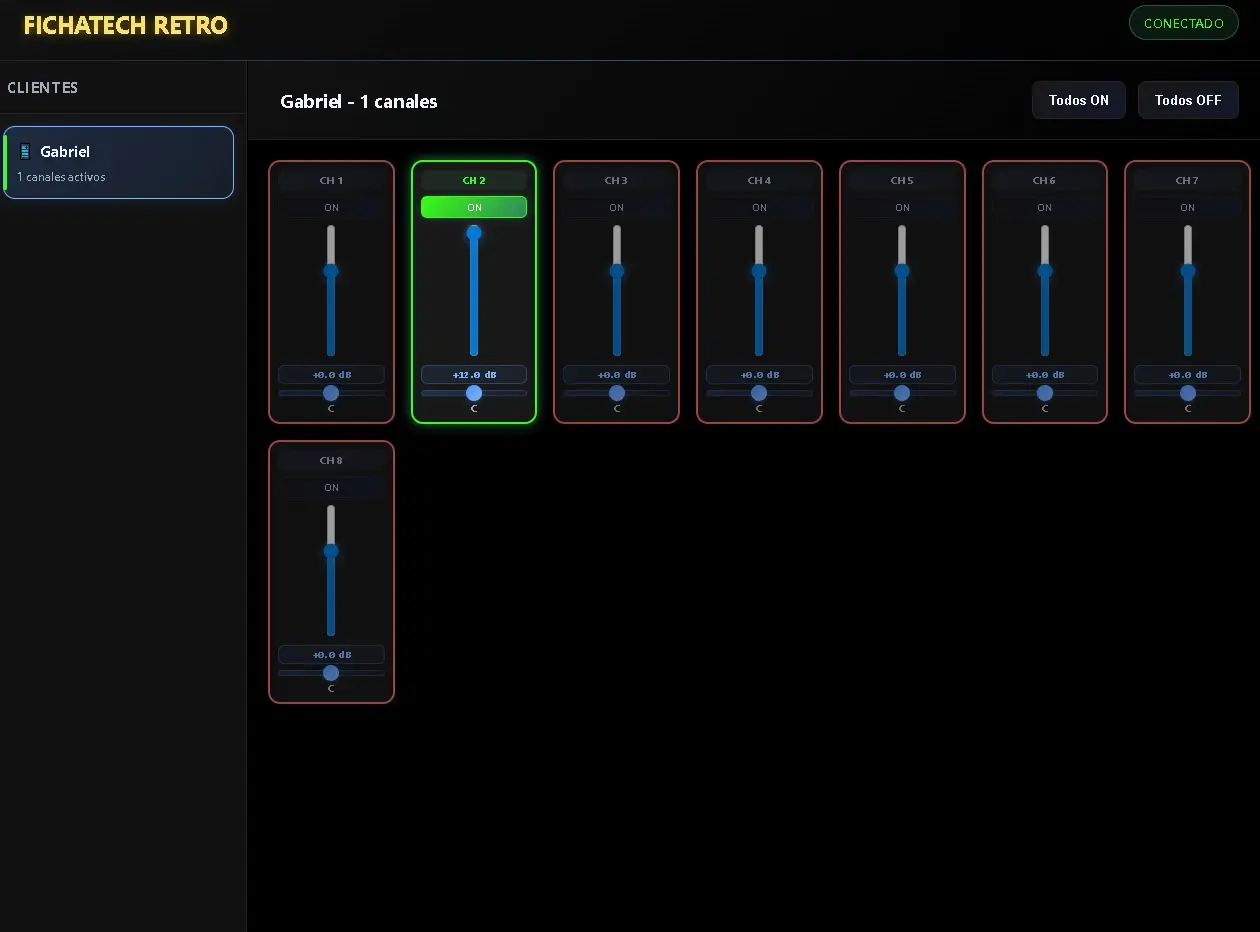Image resolution: width=1260 pixels, height=932 pixels.
Task: Click the phone icon next to Gabriel
Action: point(25,152)
